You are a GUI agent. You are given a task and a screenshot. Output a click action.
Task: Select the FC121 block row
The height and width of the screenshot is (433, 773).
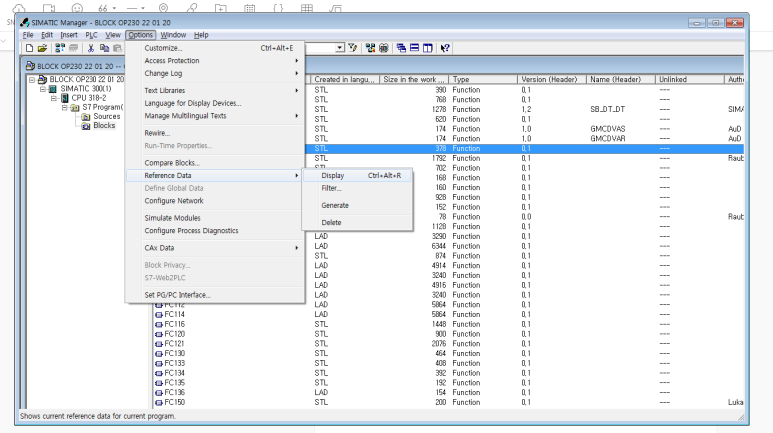449,344
